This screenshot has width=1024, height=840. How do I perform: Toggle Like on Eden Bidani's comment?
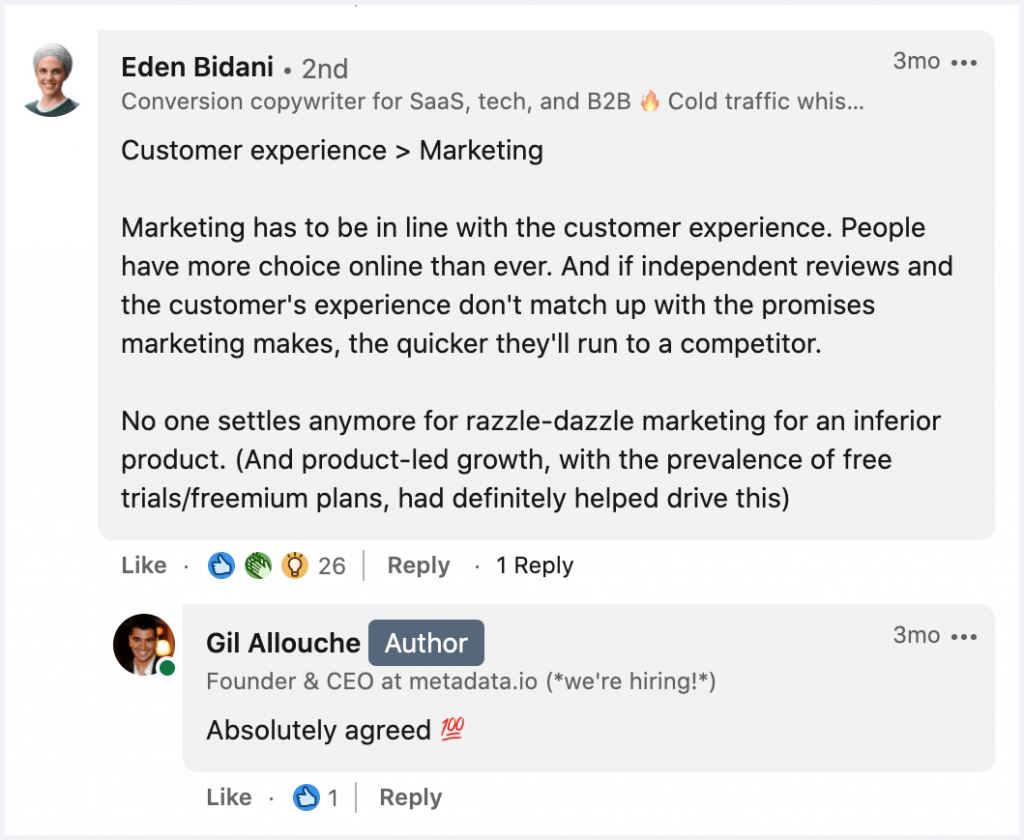click(x=142, y=565)
